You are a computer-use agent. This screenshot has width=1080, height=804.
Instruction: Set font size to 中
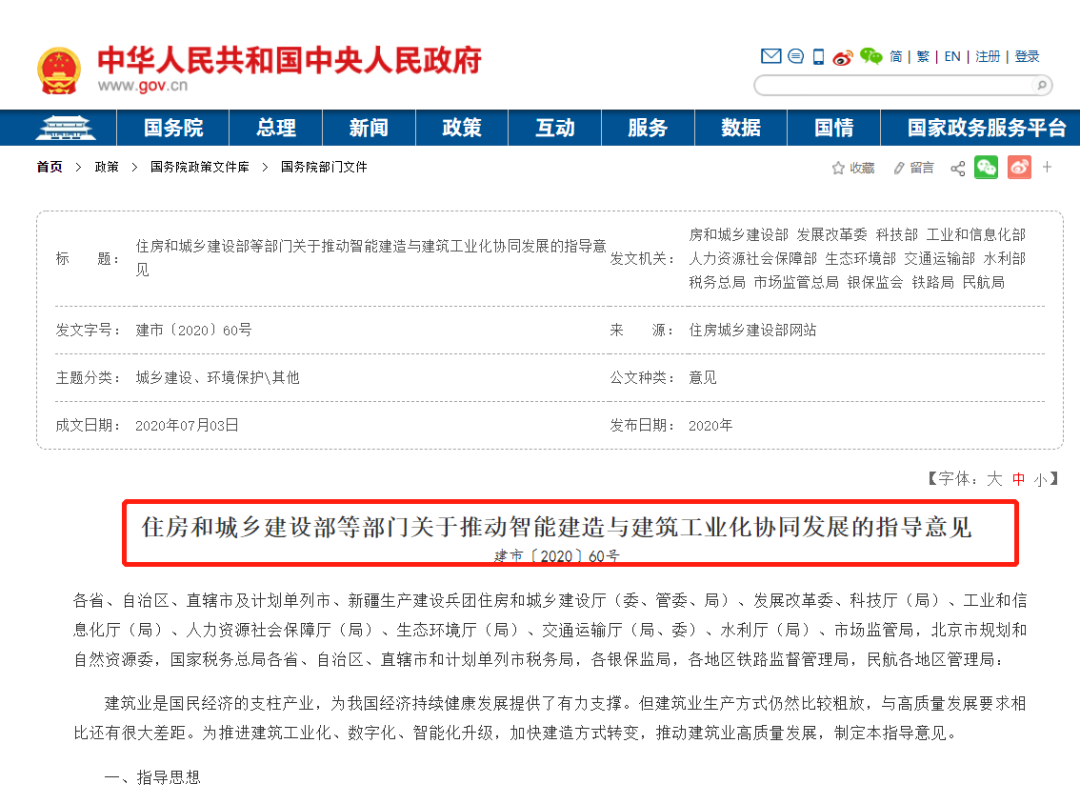coord(1019,479)
